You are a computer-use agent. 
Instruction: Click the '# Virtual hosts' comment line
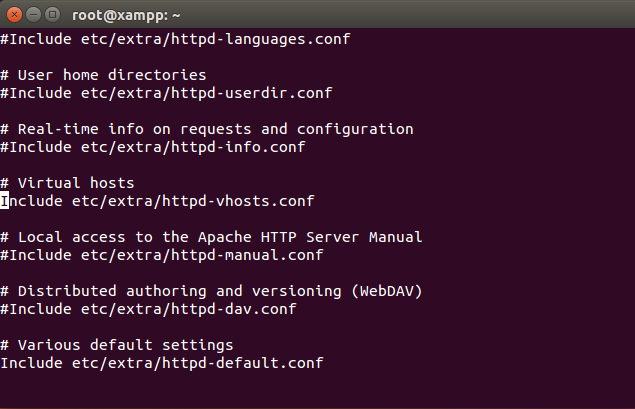(67, 183)
